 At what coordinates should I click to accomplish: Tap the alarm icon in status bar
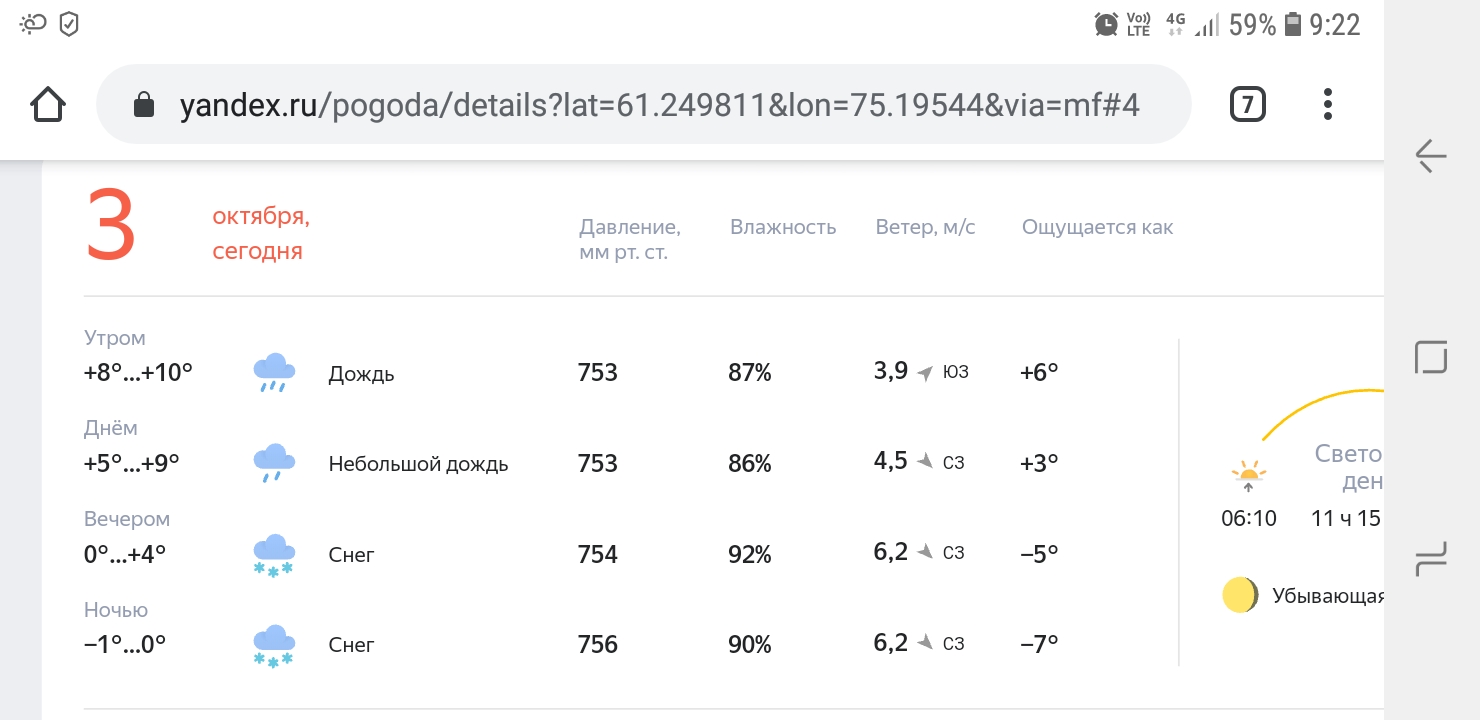1106,24
